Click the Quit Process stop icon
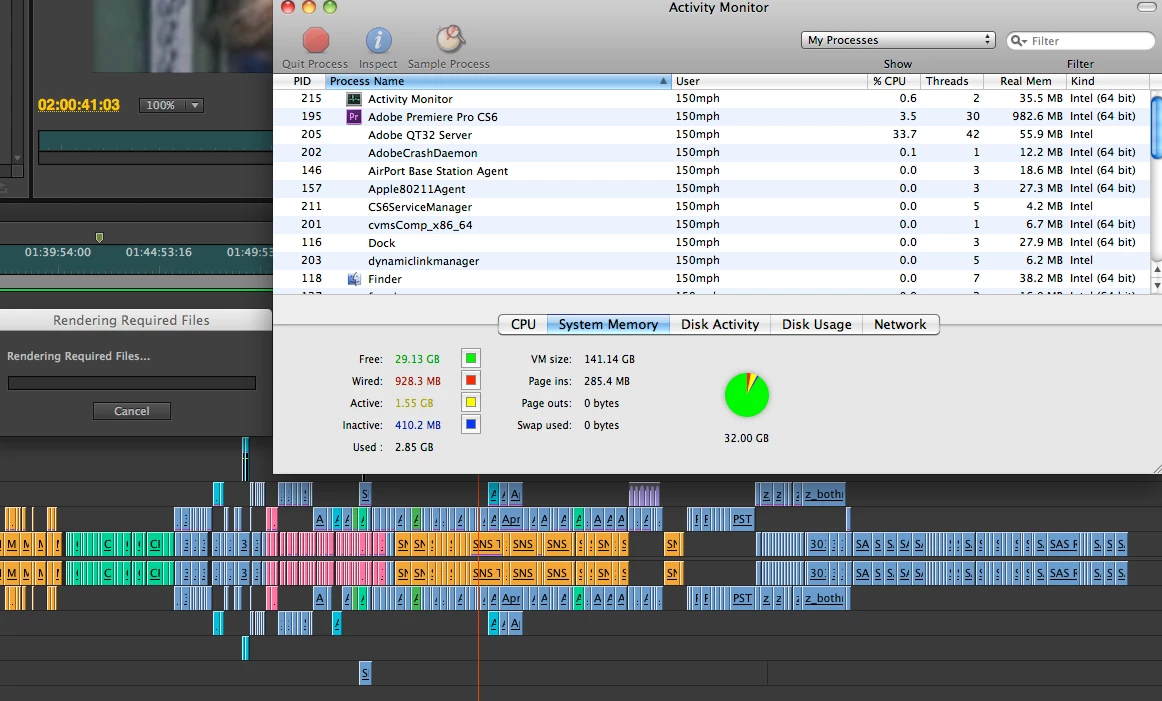 [316, 40]
